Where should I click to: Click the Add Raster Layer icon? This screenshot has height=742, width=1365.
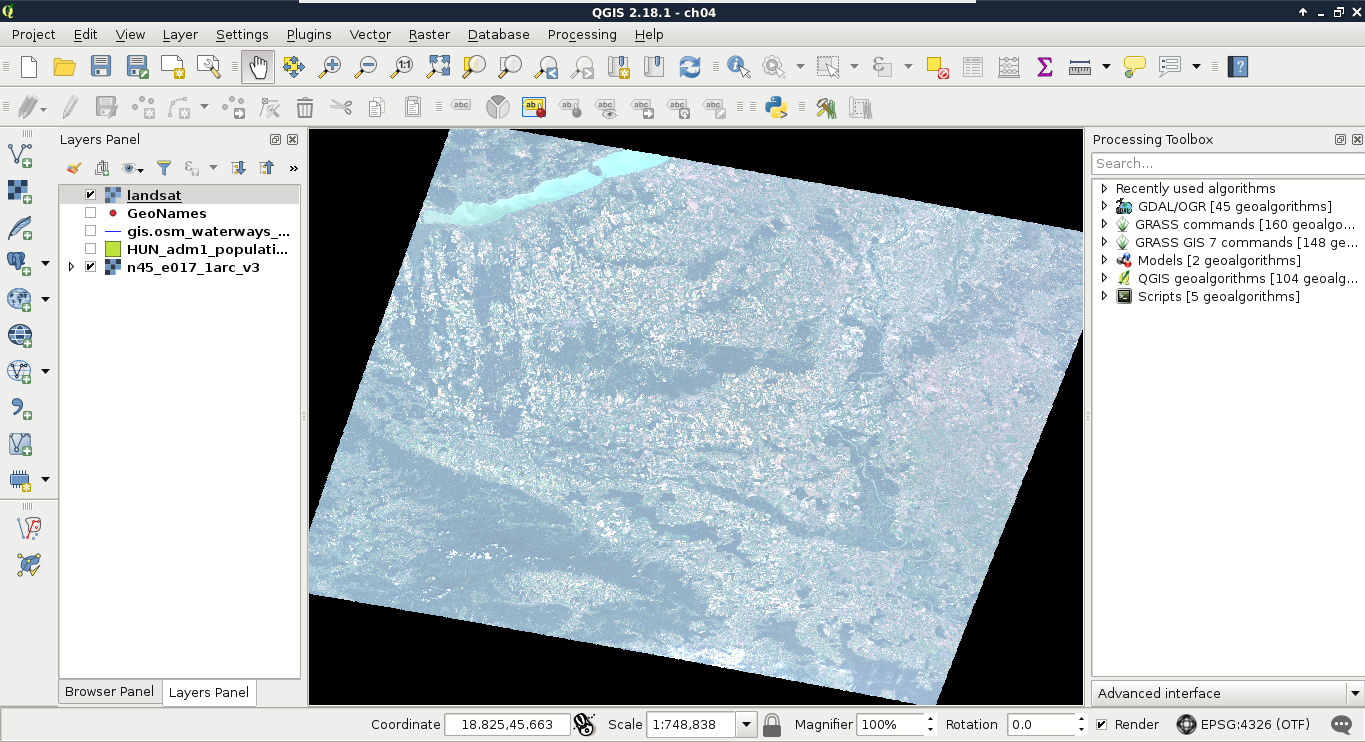tap(19, 190)
